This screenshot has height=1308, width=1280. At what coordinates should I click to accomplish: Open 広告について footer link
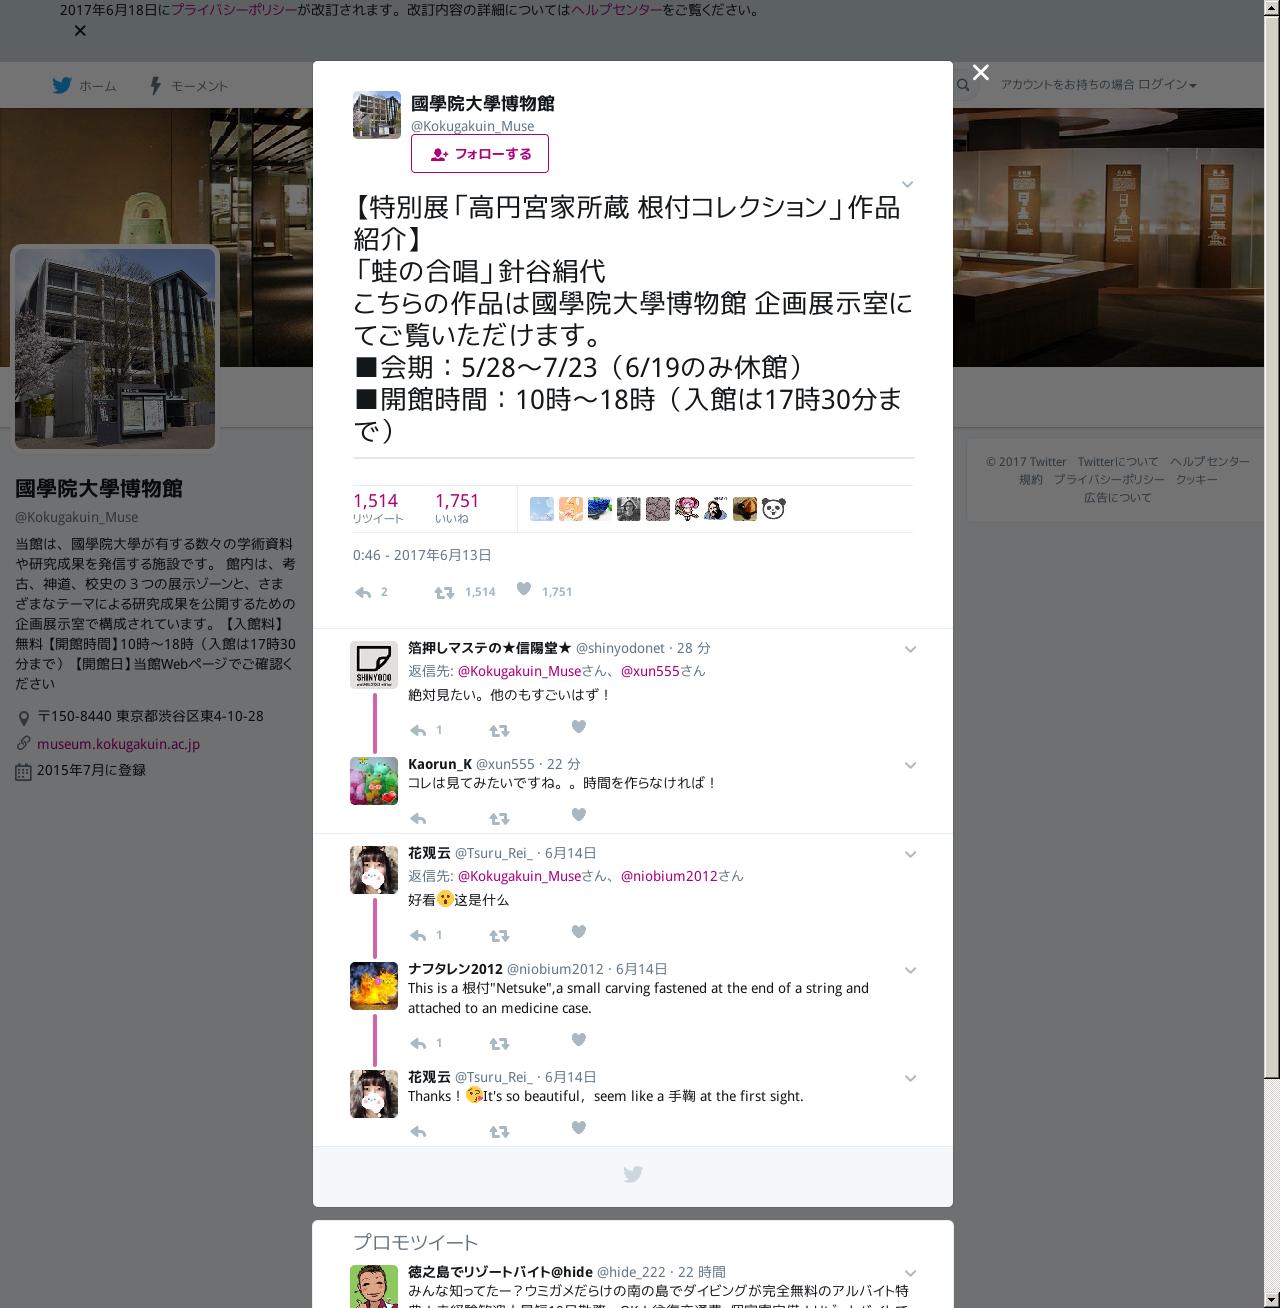(1118, 498)
